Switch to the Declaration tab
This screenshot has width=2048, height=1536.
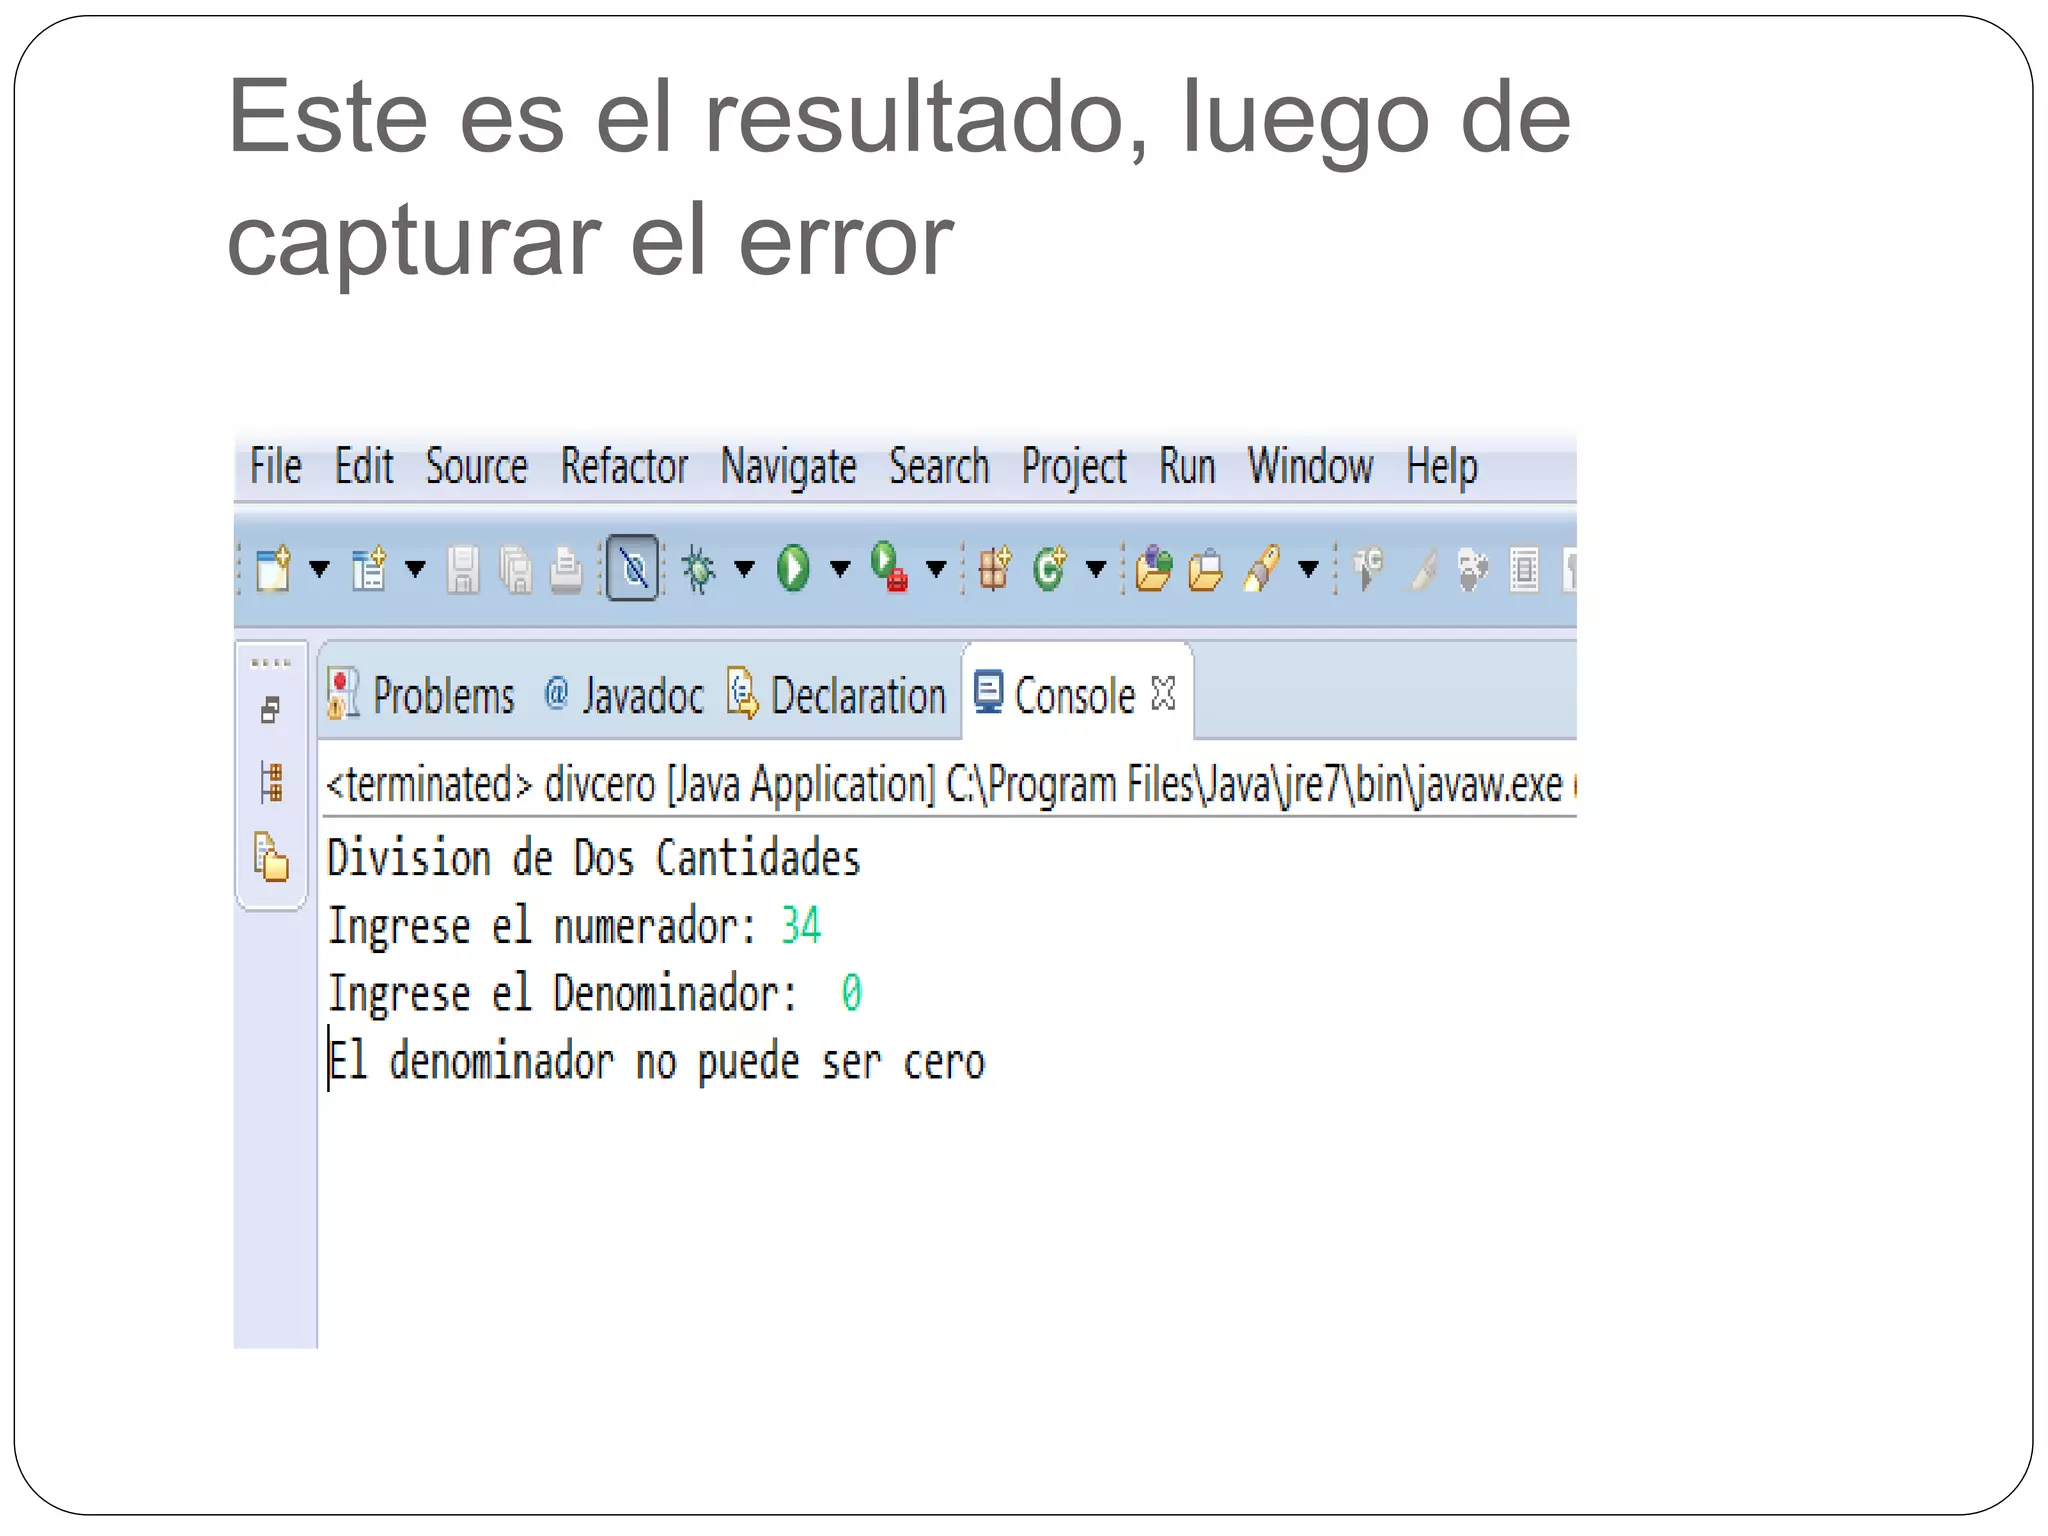(x=837, y=695)
